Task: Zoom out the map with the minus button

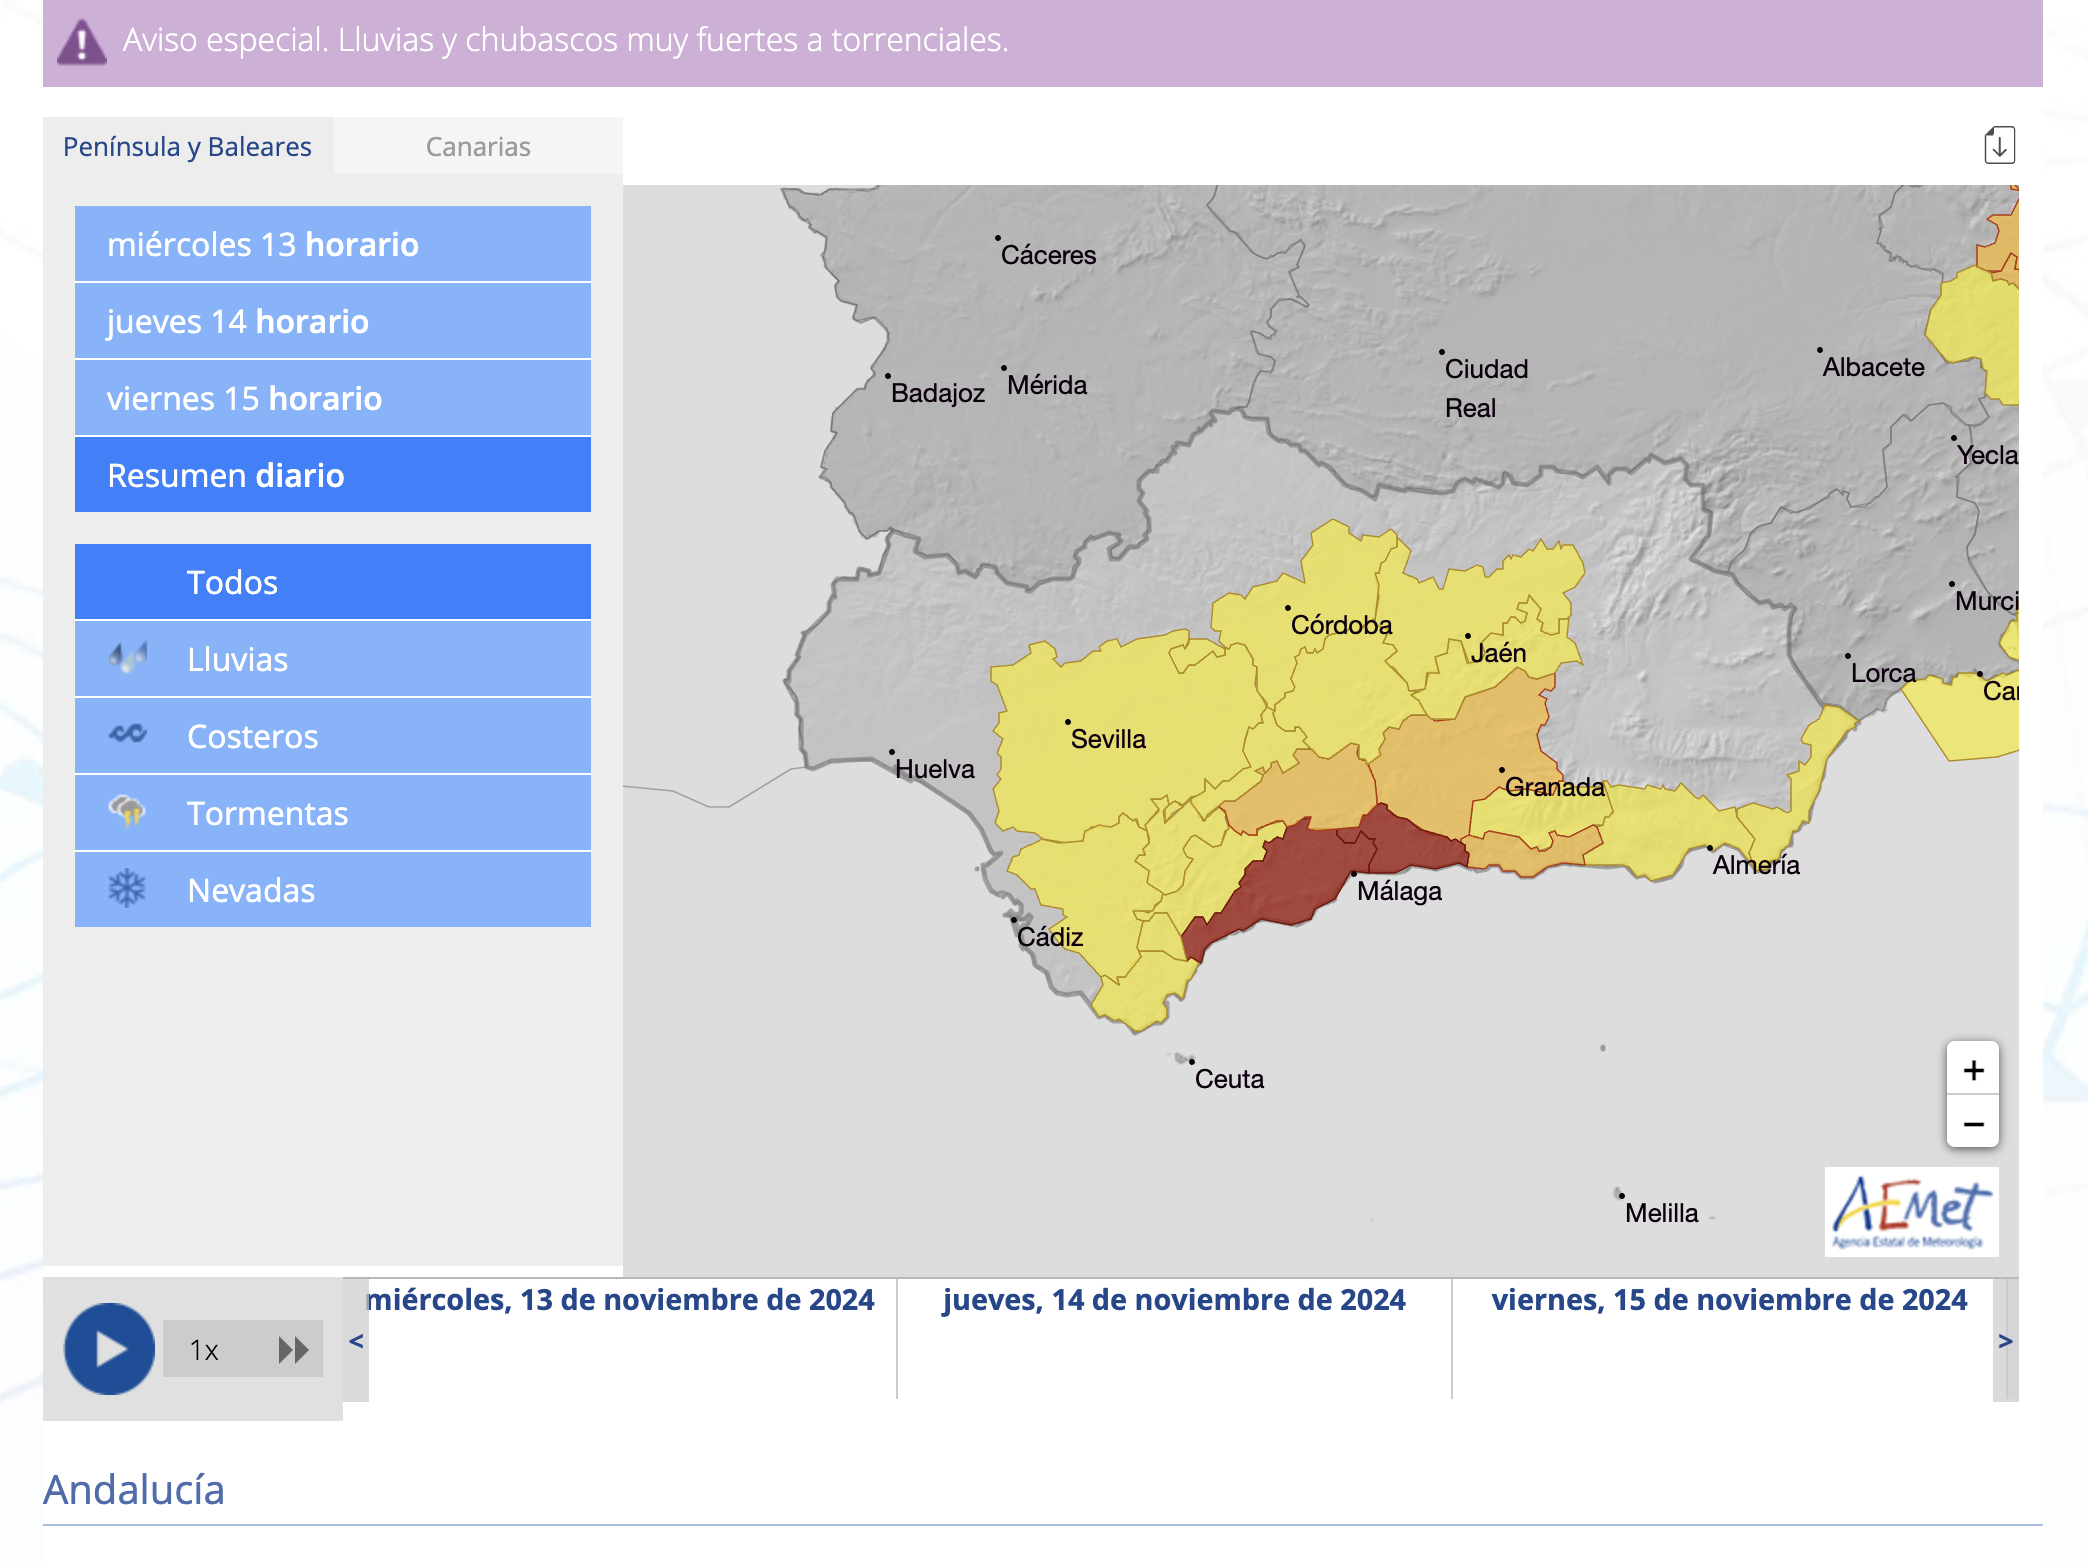Action: 1973,1124
